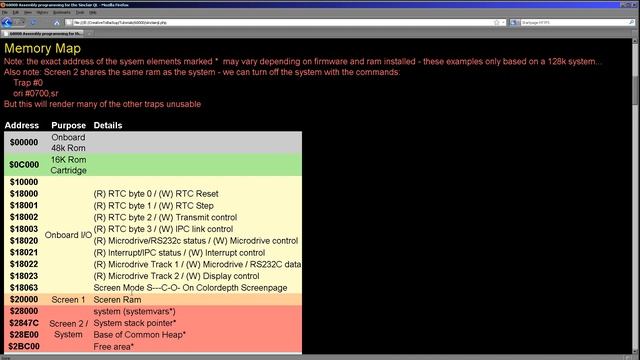Click RTC byte 0 / RTC Reset detail
640x360 pixels.
tap(156, 194)
